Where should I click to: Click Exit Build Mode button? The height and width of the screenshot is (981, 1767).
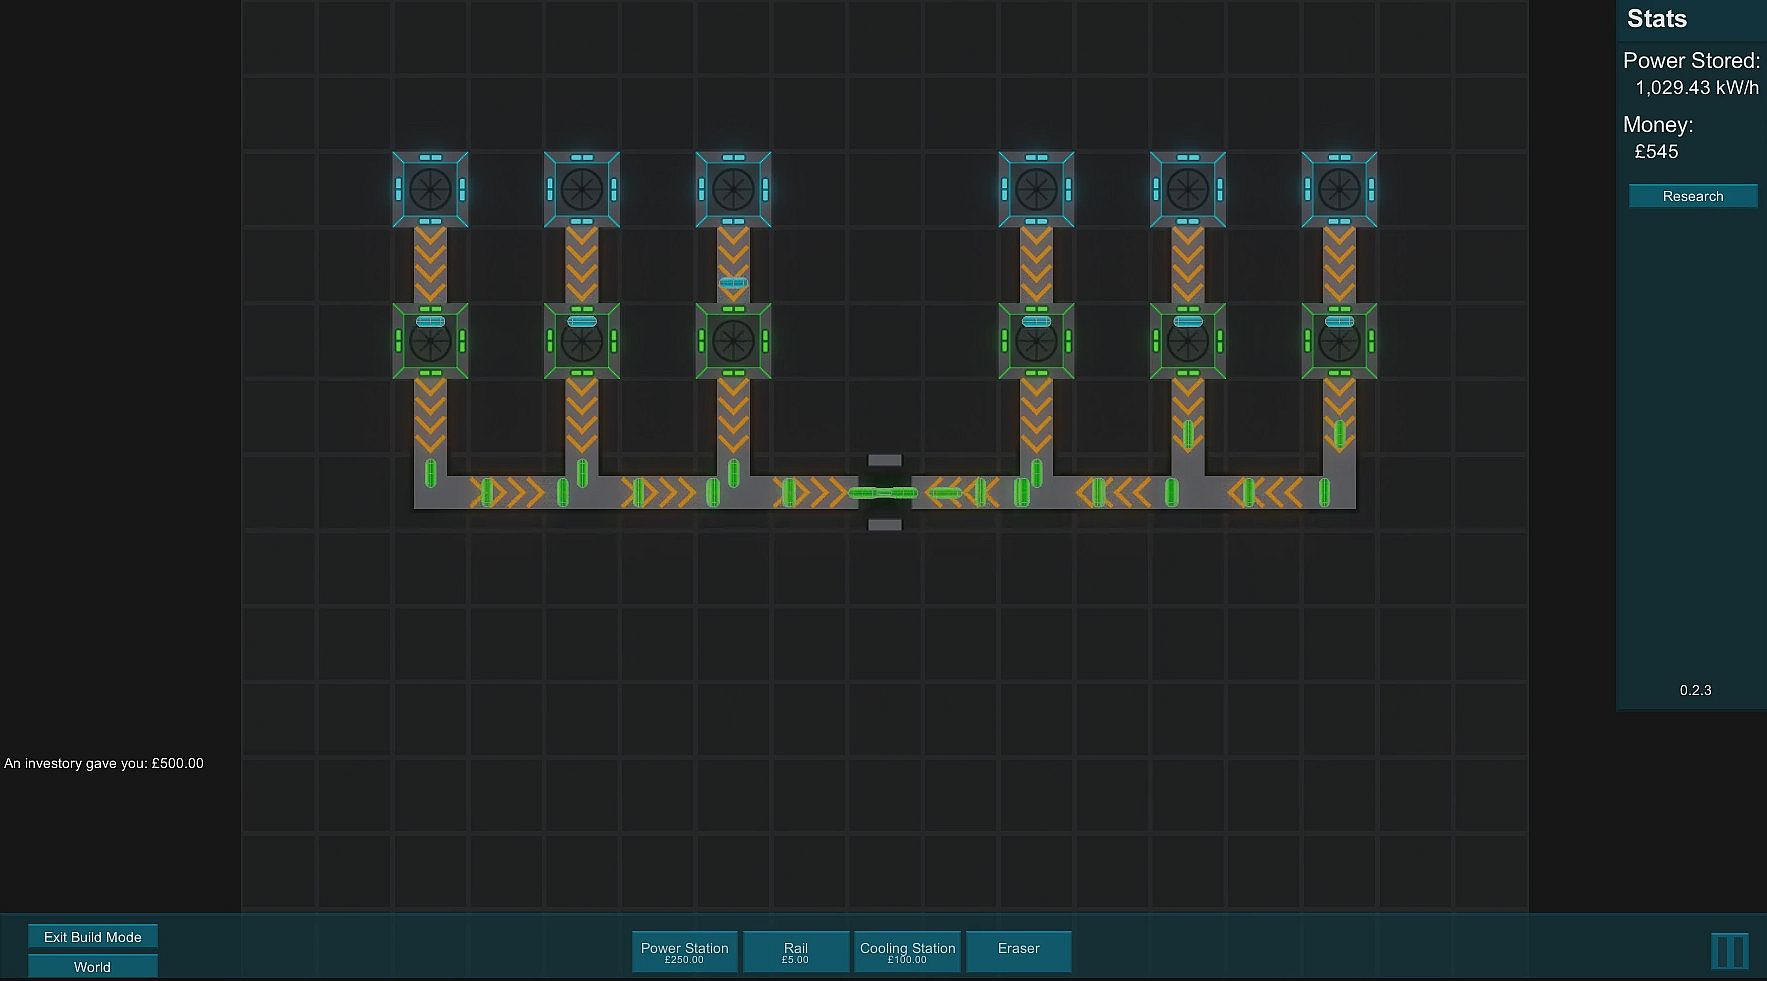click(x=93, y=937)
